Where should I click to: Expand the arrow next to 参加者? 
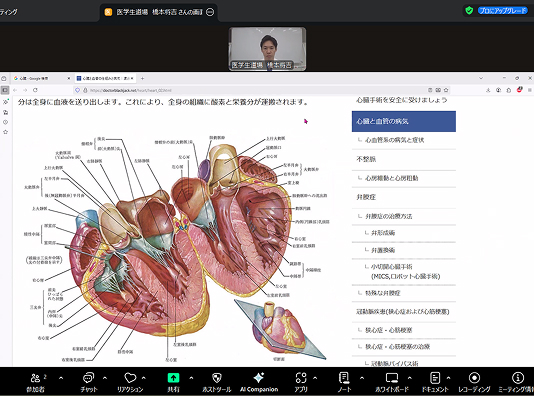61,378
